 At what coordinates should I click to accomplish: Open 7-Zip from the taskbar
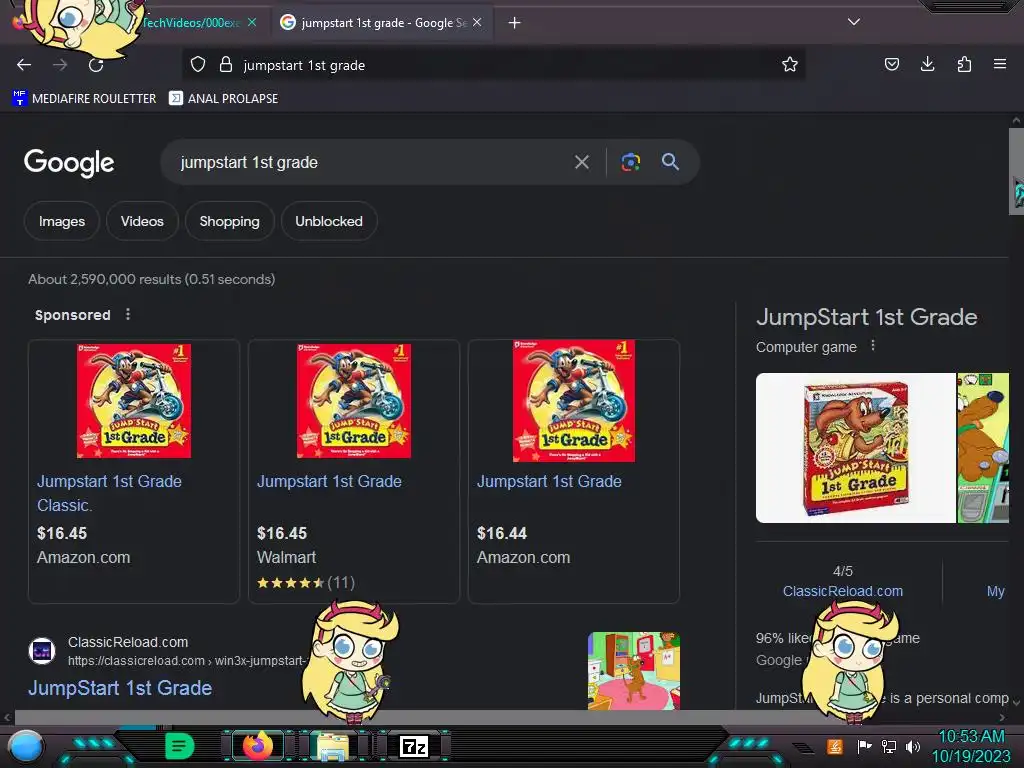pos(414,746)
